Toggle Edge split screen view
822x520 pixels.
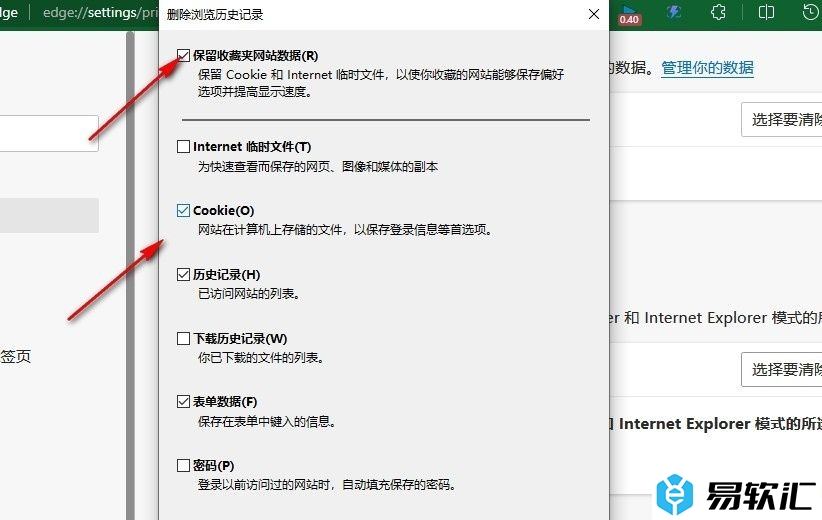[x=766, y=12]
